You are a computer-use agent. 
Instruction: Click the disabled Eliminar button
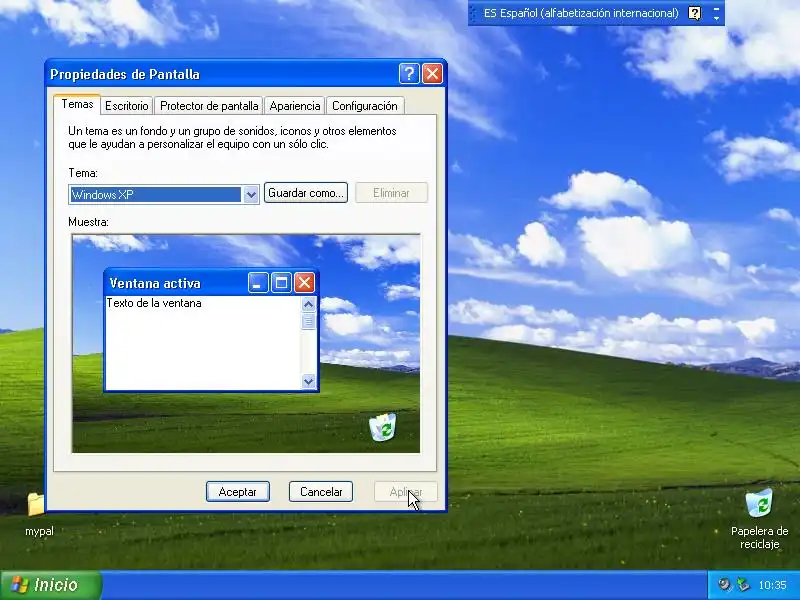[x=391, y=193]
